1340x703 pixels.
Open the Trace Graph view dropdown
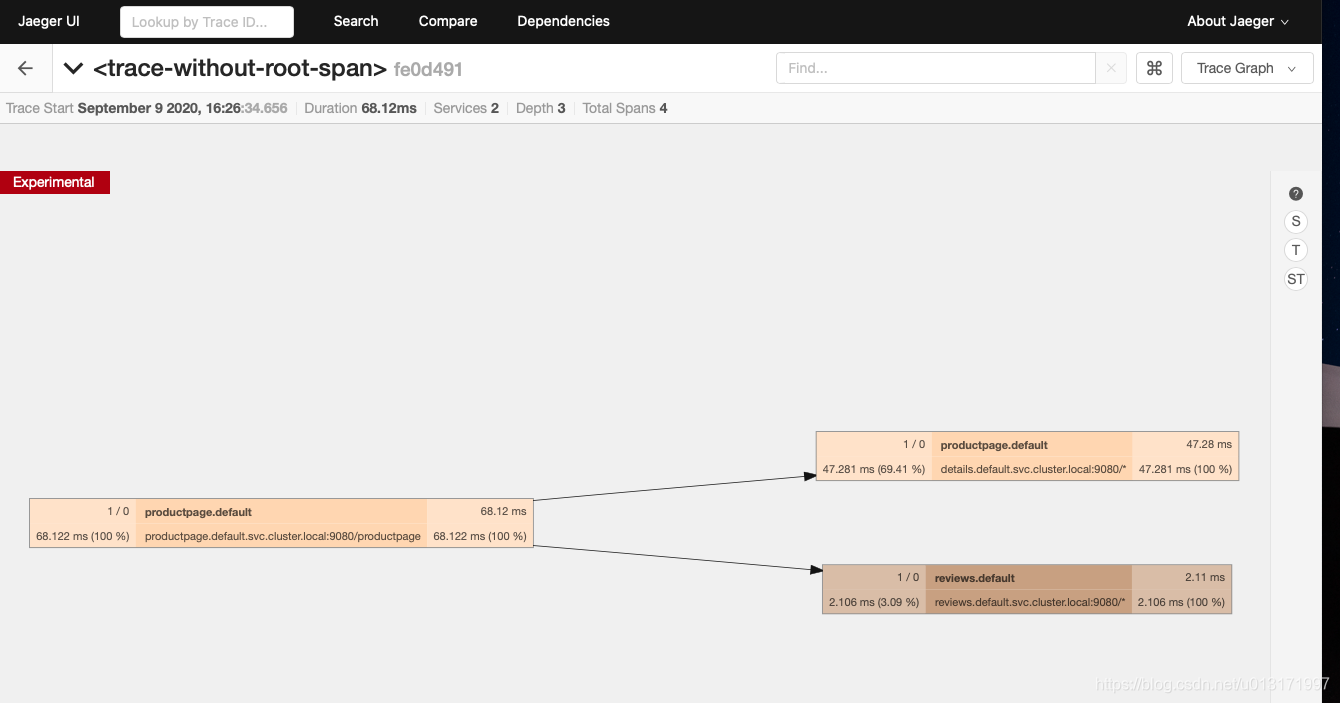coord(1247,68)
